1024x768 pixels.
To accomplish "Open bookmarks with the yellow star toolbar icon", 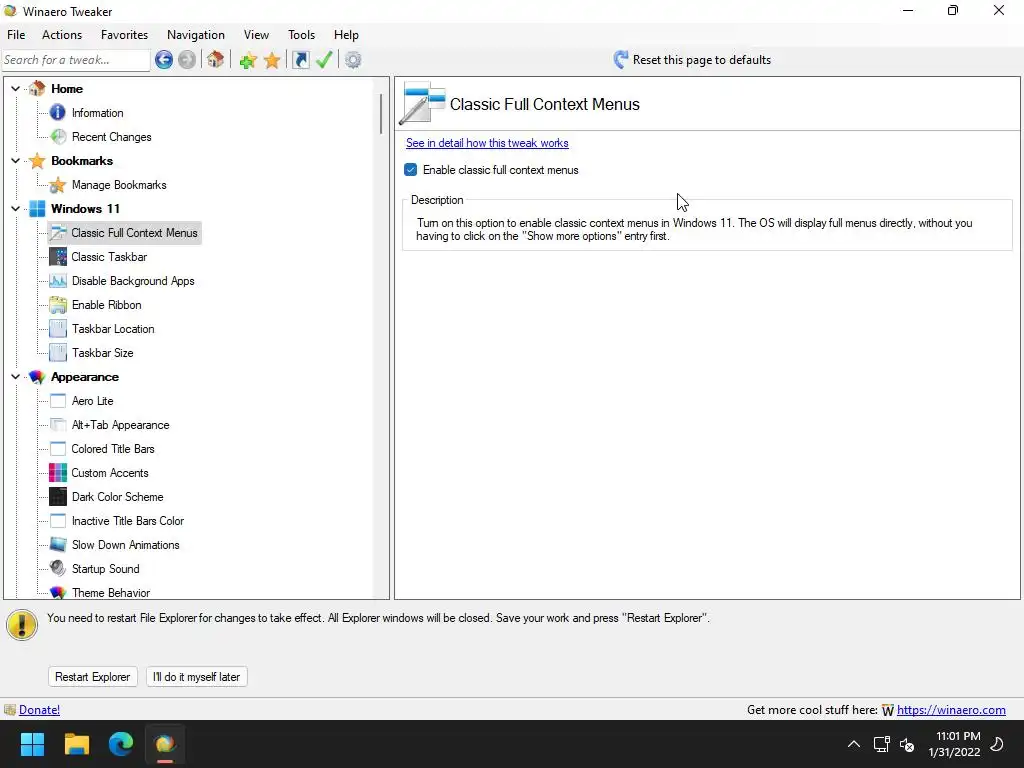I will point(272,60).
